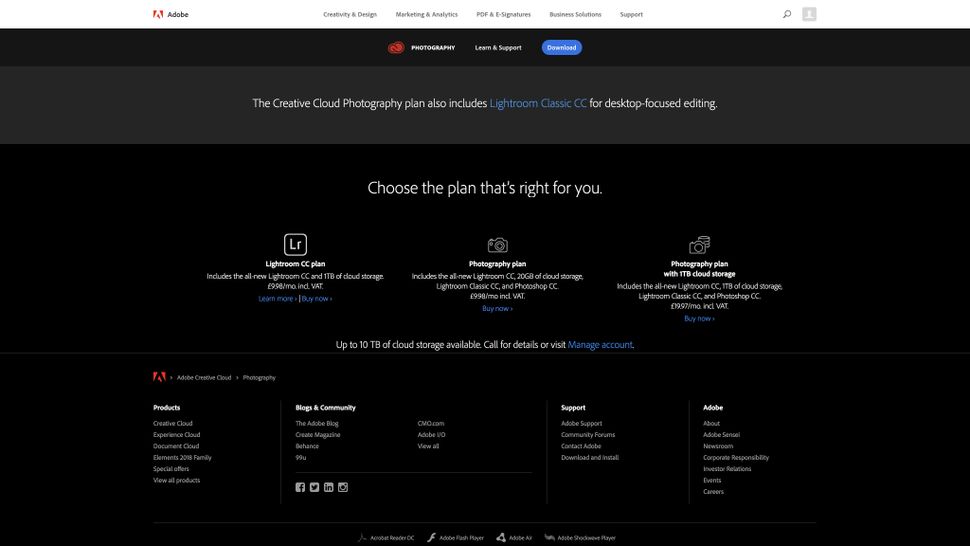Click Buy now under 1TB Photography plan
Viewport: 970px width, 546px height.
click(700, 318)
